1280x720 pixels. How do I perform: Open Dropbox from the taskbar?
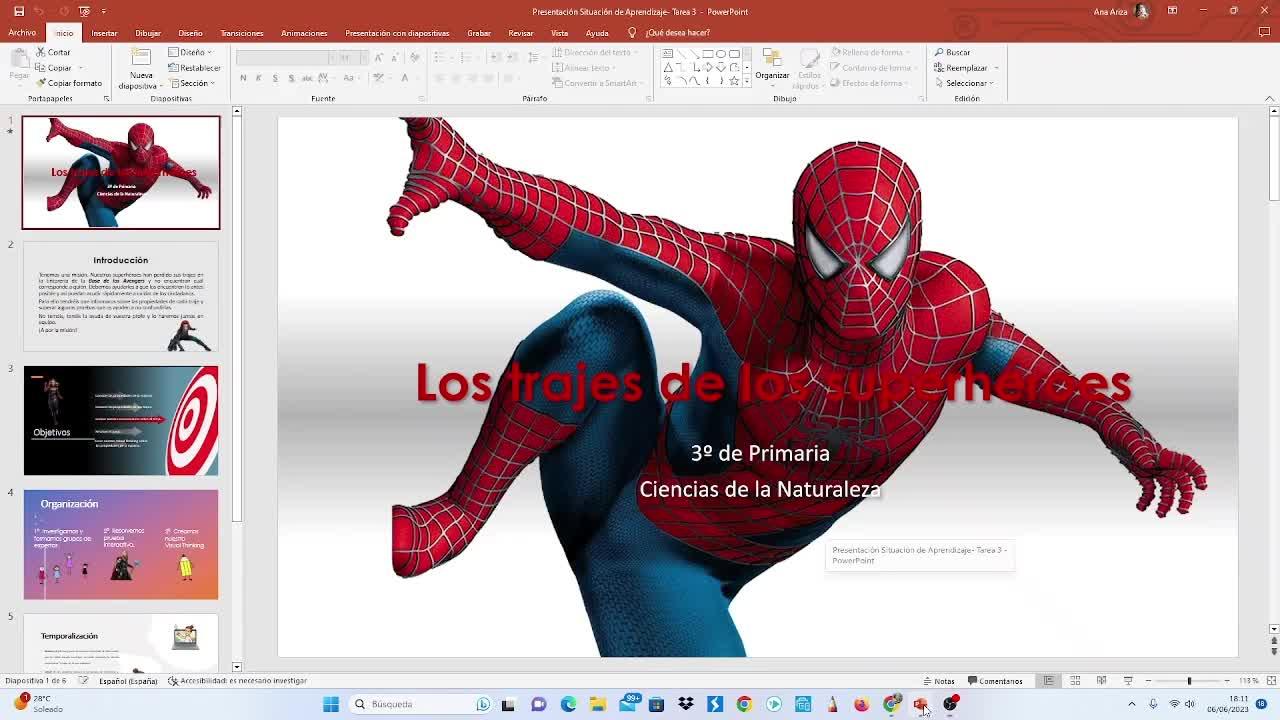pos(686,704)
